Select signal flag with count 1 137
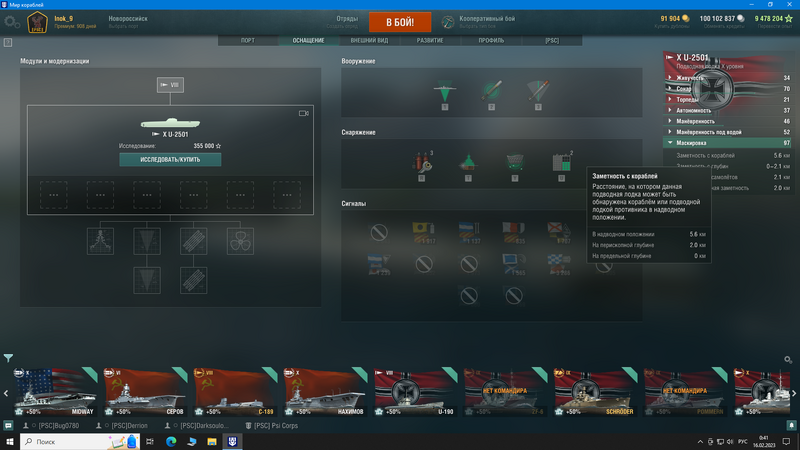 coord(469,233)
